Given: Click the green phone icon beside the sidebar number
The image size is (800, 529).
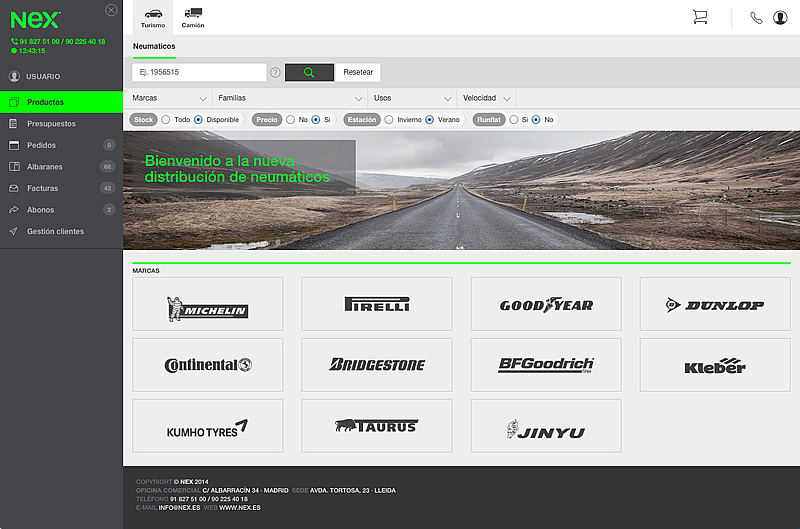Looking at the screenshot, I should [14, 41].
